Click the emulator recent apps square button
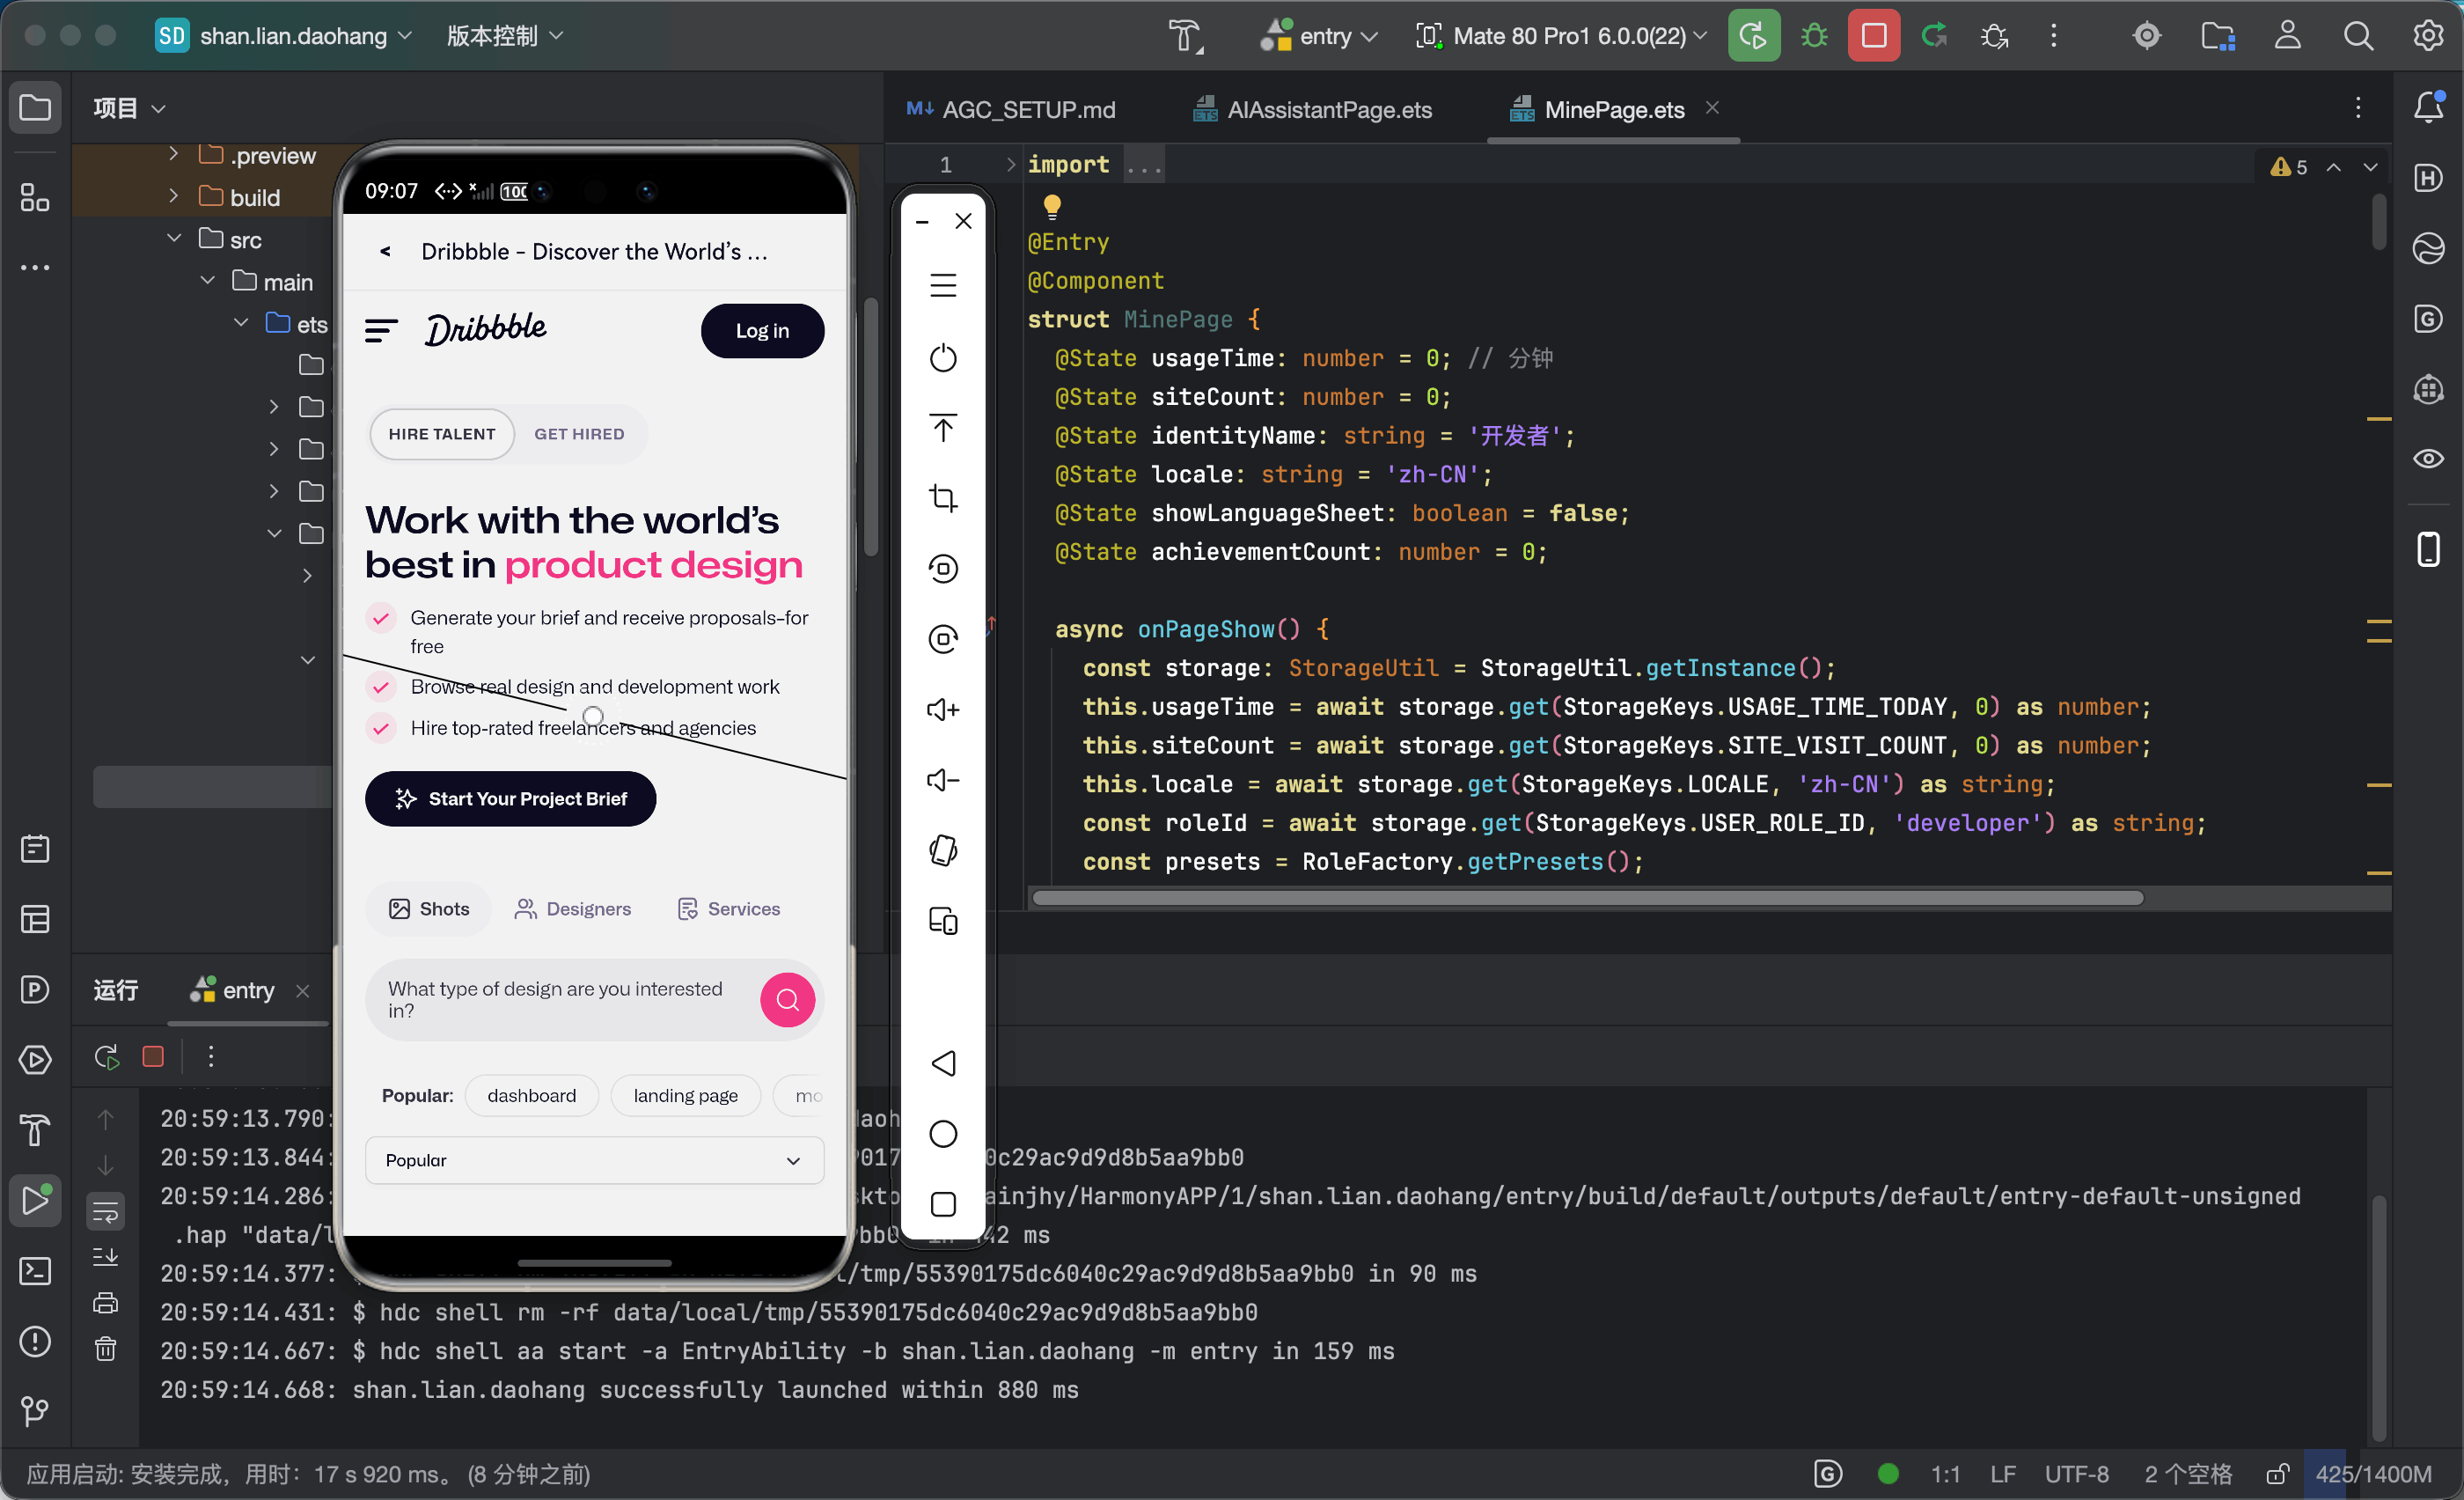 pos(943,1204)
